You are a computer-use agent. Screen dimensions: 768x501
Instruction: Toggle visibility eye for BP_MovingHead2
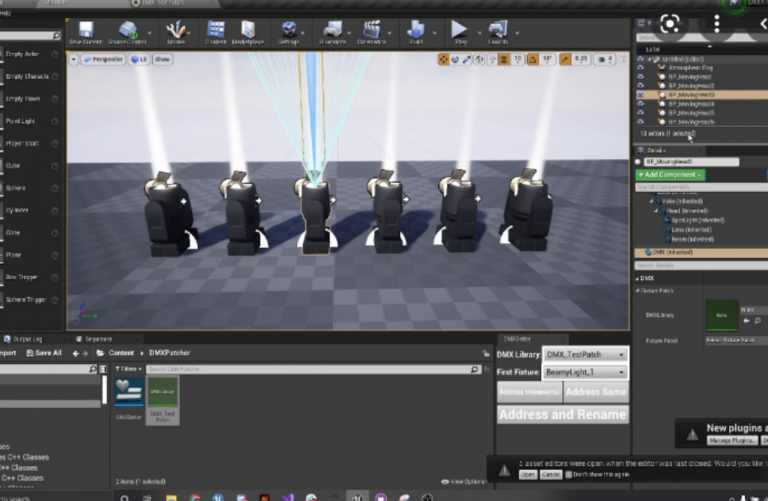pos(640,85)
